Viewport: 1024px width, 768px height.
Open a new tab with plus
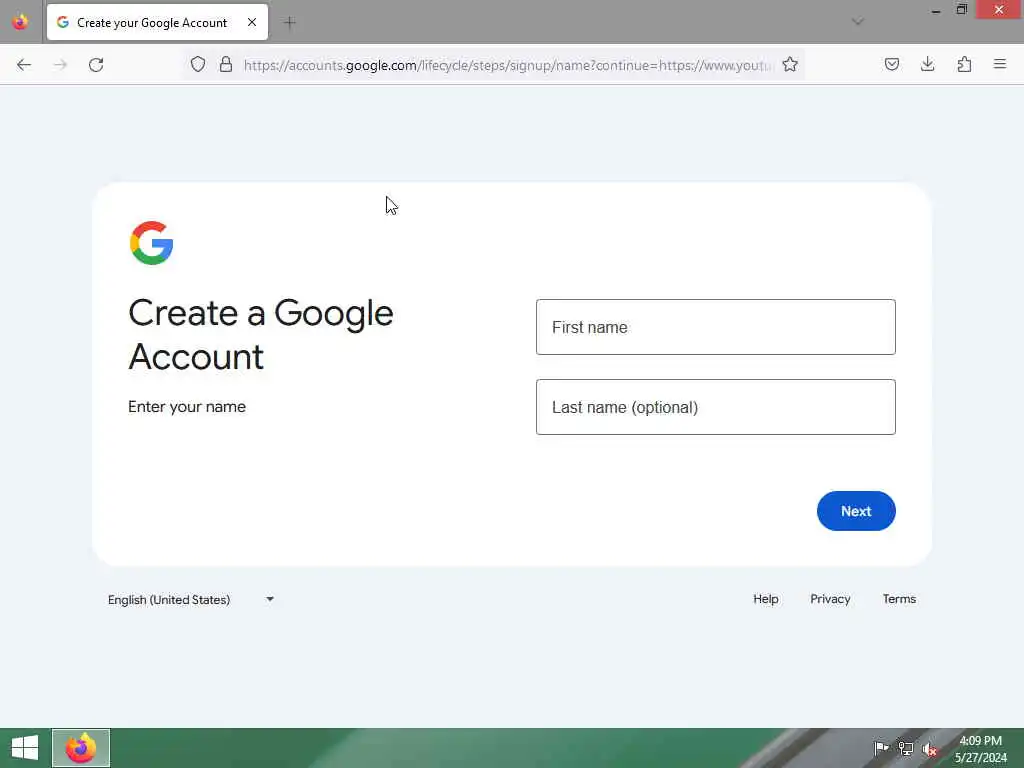[x=289, y=23]
